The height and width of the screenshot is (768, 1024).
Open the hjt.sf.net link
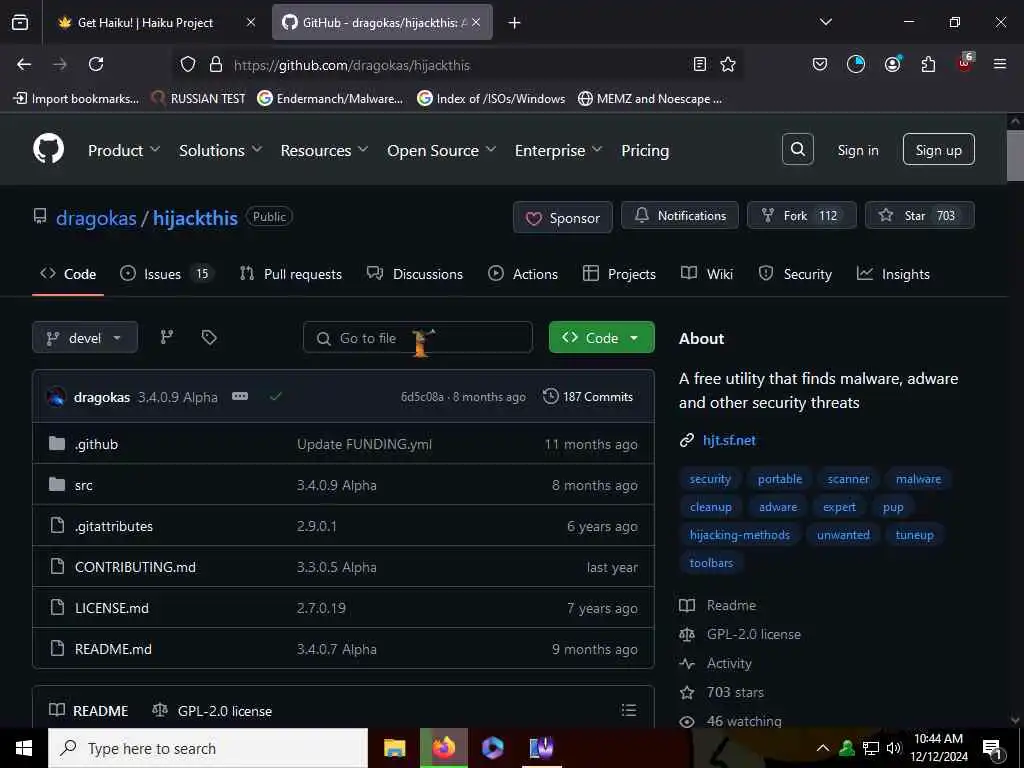pos(729,440)
